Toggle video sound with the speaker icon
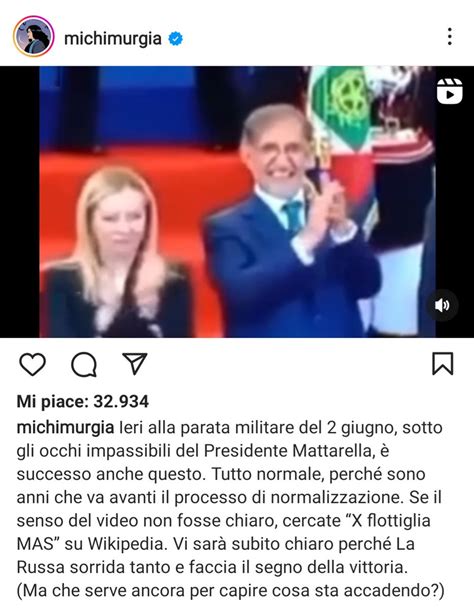The height and width of the screenshot is (609, 474). click(443, 305)
